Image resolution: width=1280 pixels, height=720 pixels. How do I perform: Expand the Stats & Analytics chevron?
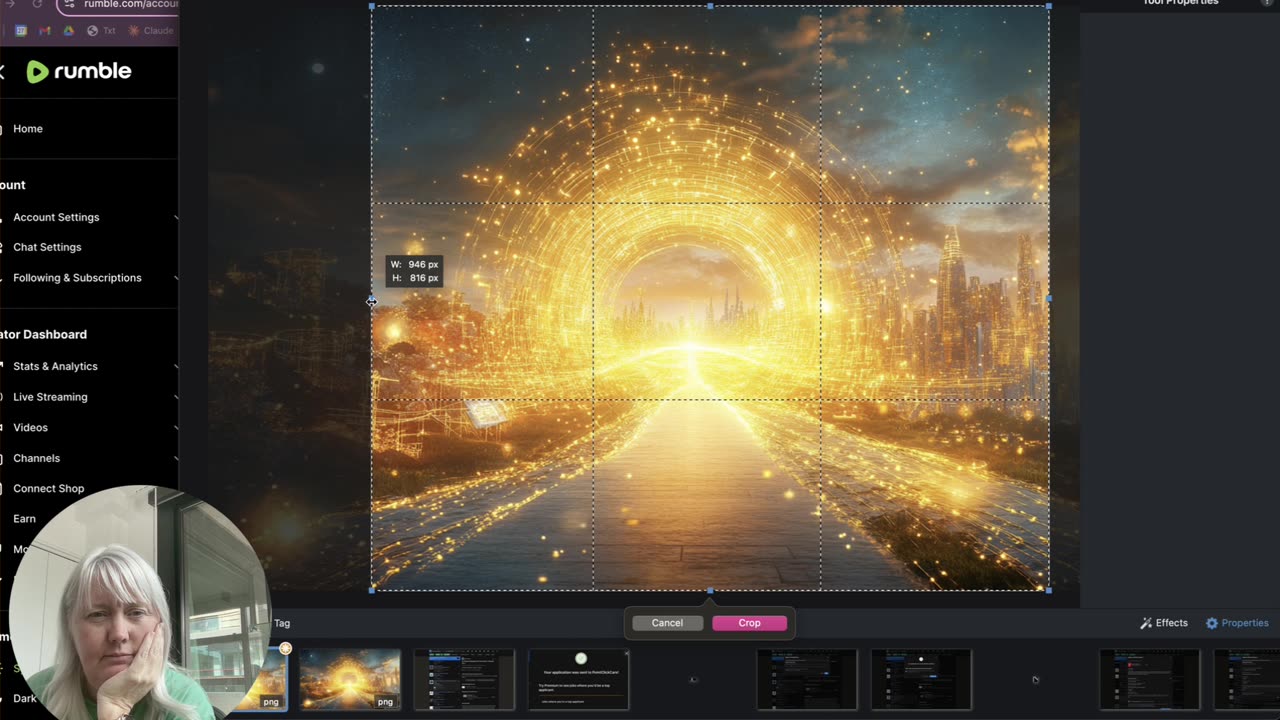coord(175,366)
